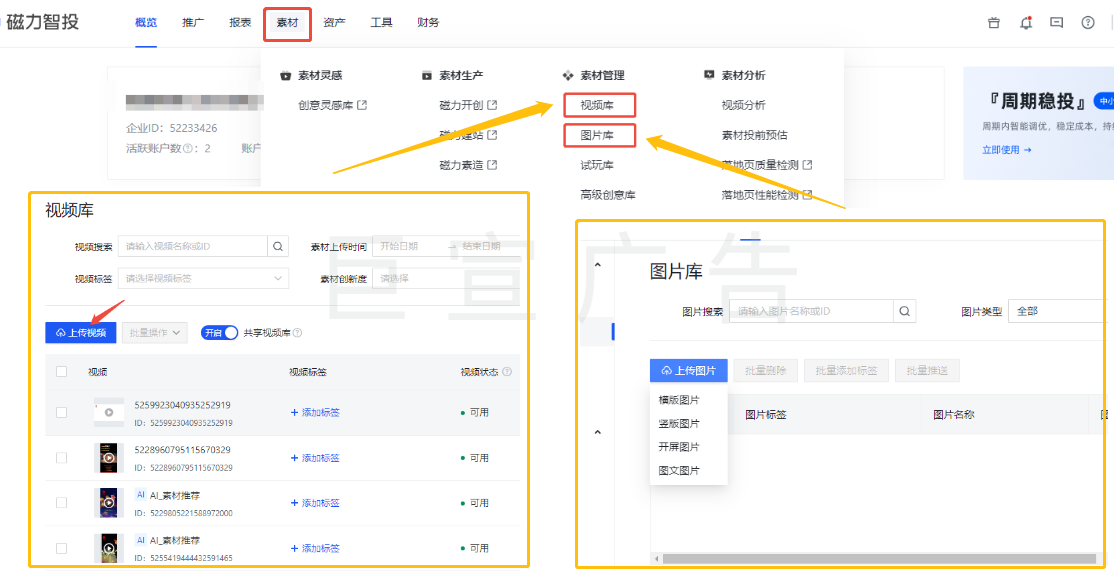This screenshot has width=1114, height=571.
Task: Click the AI badge on video ID 5229805221588972000
Action: [x=141, y=495]
